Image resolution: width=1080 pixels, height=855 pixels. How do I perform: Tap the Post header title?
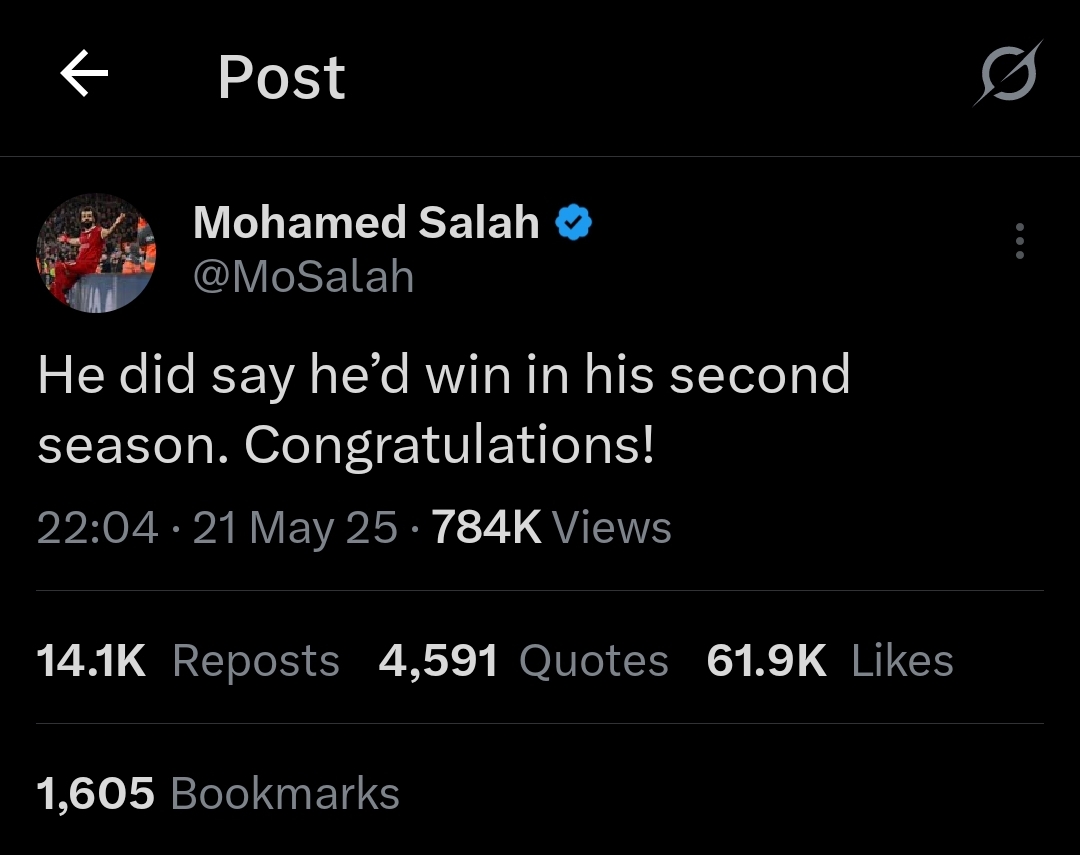(281, 78)
